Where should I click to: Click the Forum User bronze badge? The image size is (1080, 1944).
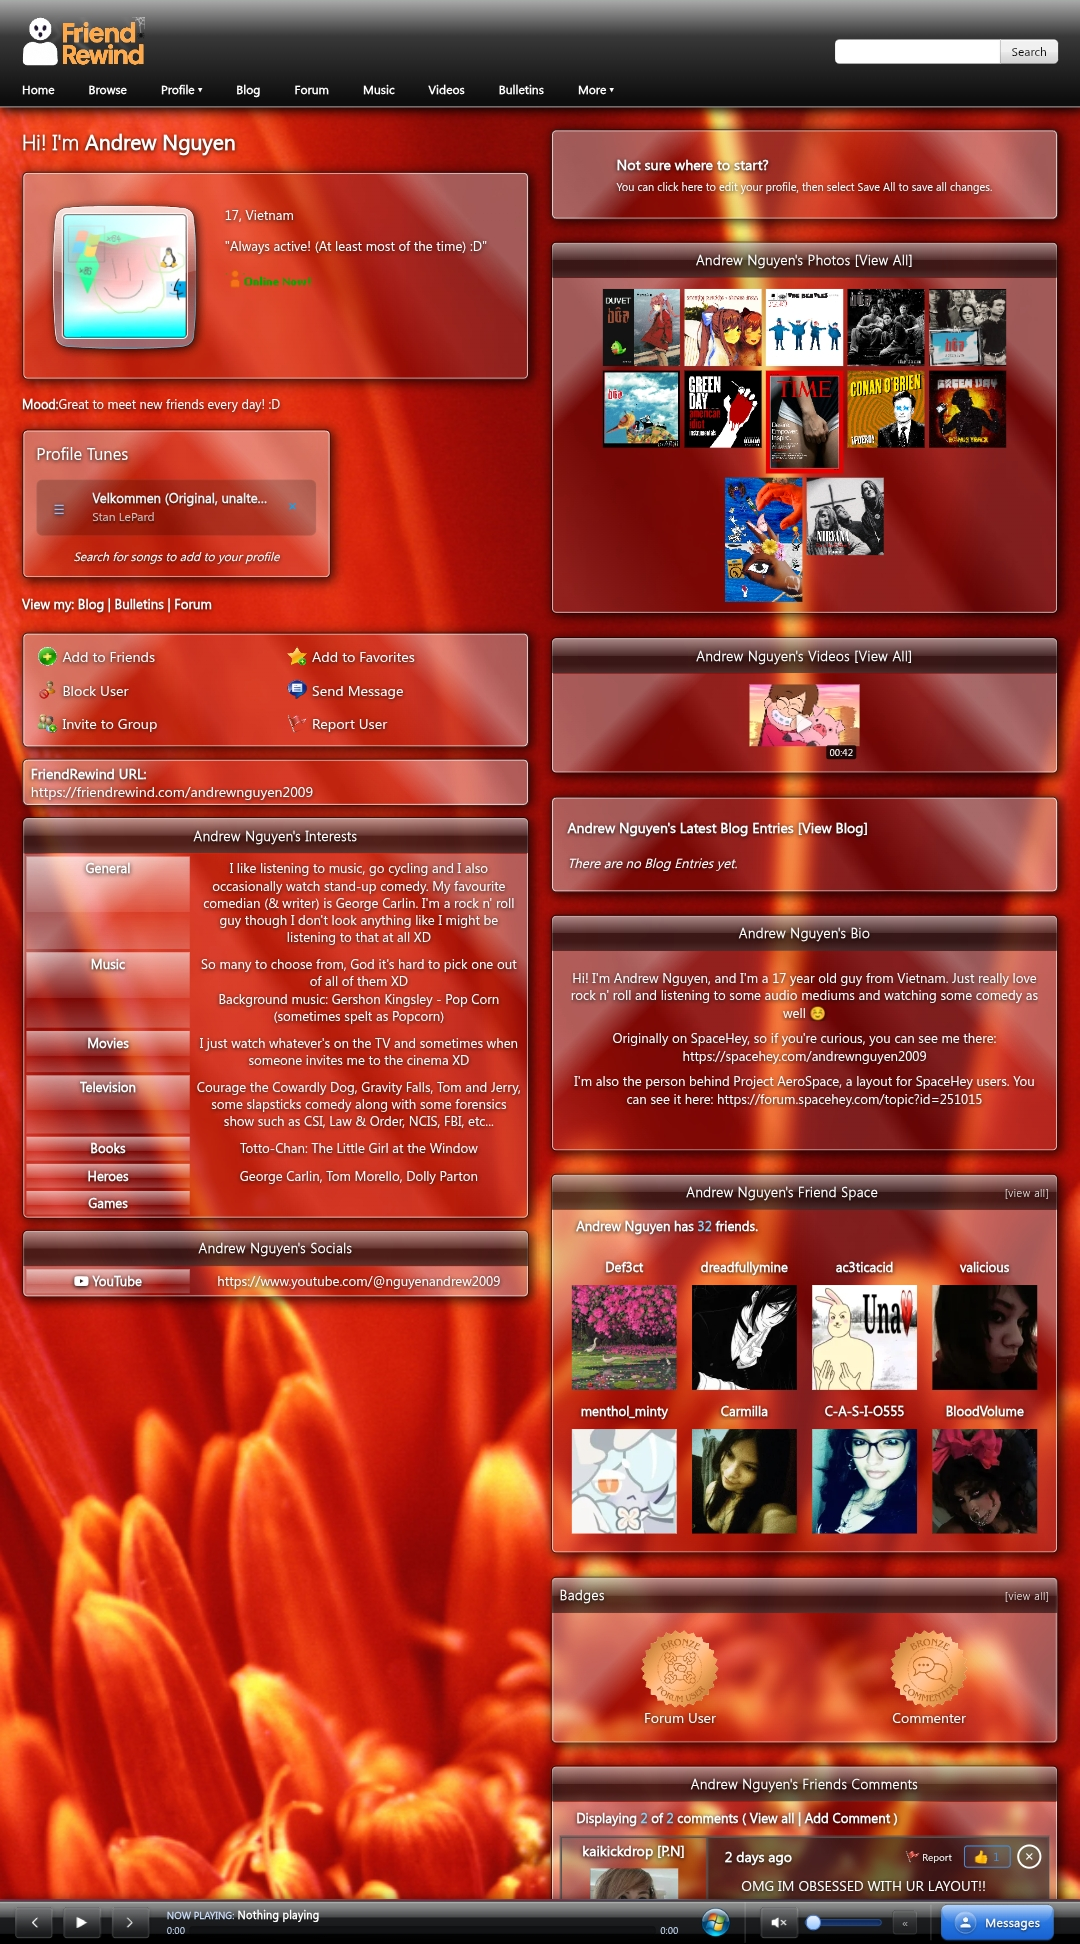[x=680, y=1669]
